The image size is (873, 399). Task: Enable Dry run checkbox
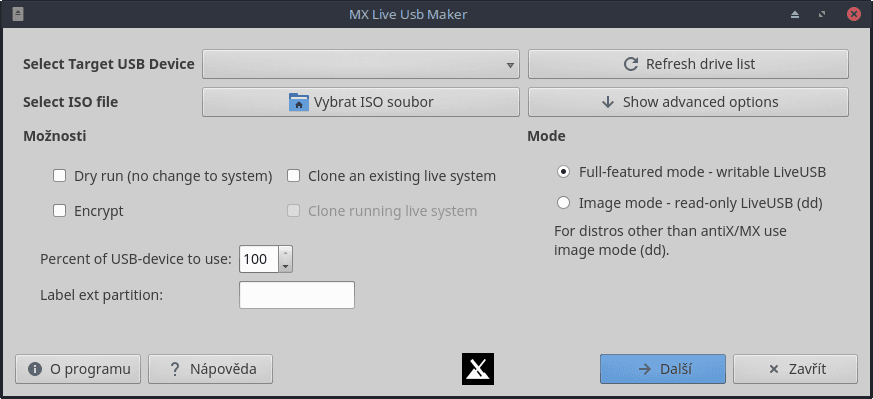tap(60, 176)
